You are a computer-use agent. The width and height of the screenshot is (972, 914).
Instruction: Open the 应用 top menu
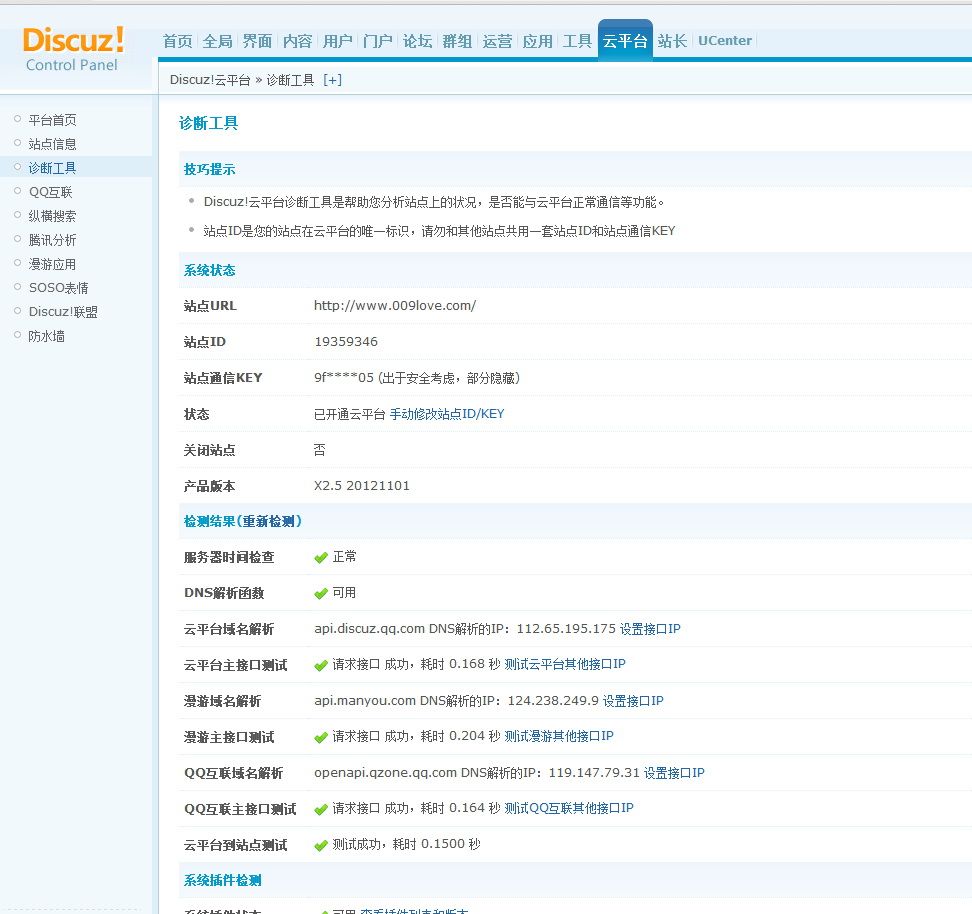(x=537, y=42)
